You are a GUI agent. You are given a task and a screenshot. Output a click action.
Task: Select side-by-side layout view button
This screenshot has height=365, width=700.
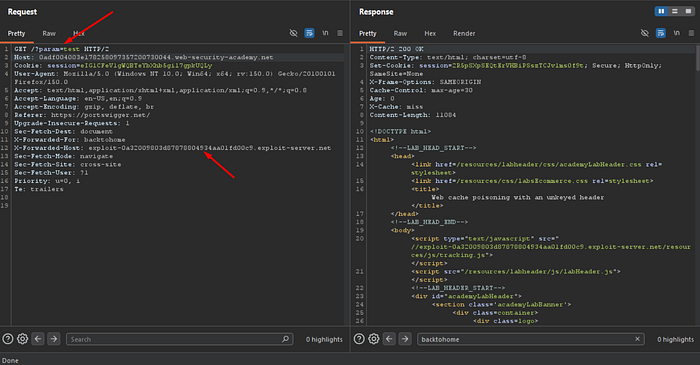click(x=661, y=11)
